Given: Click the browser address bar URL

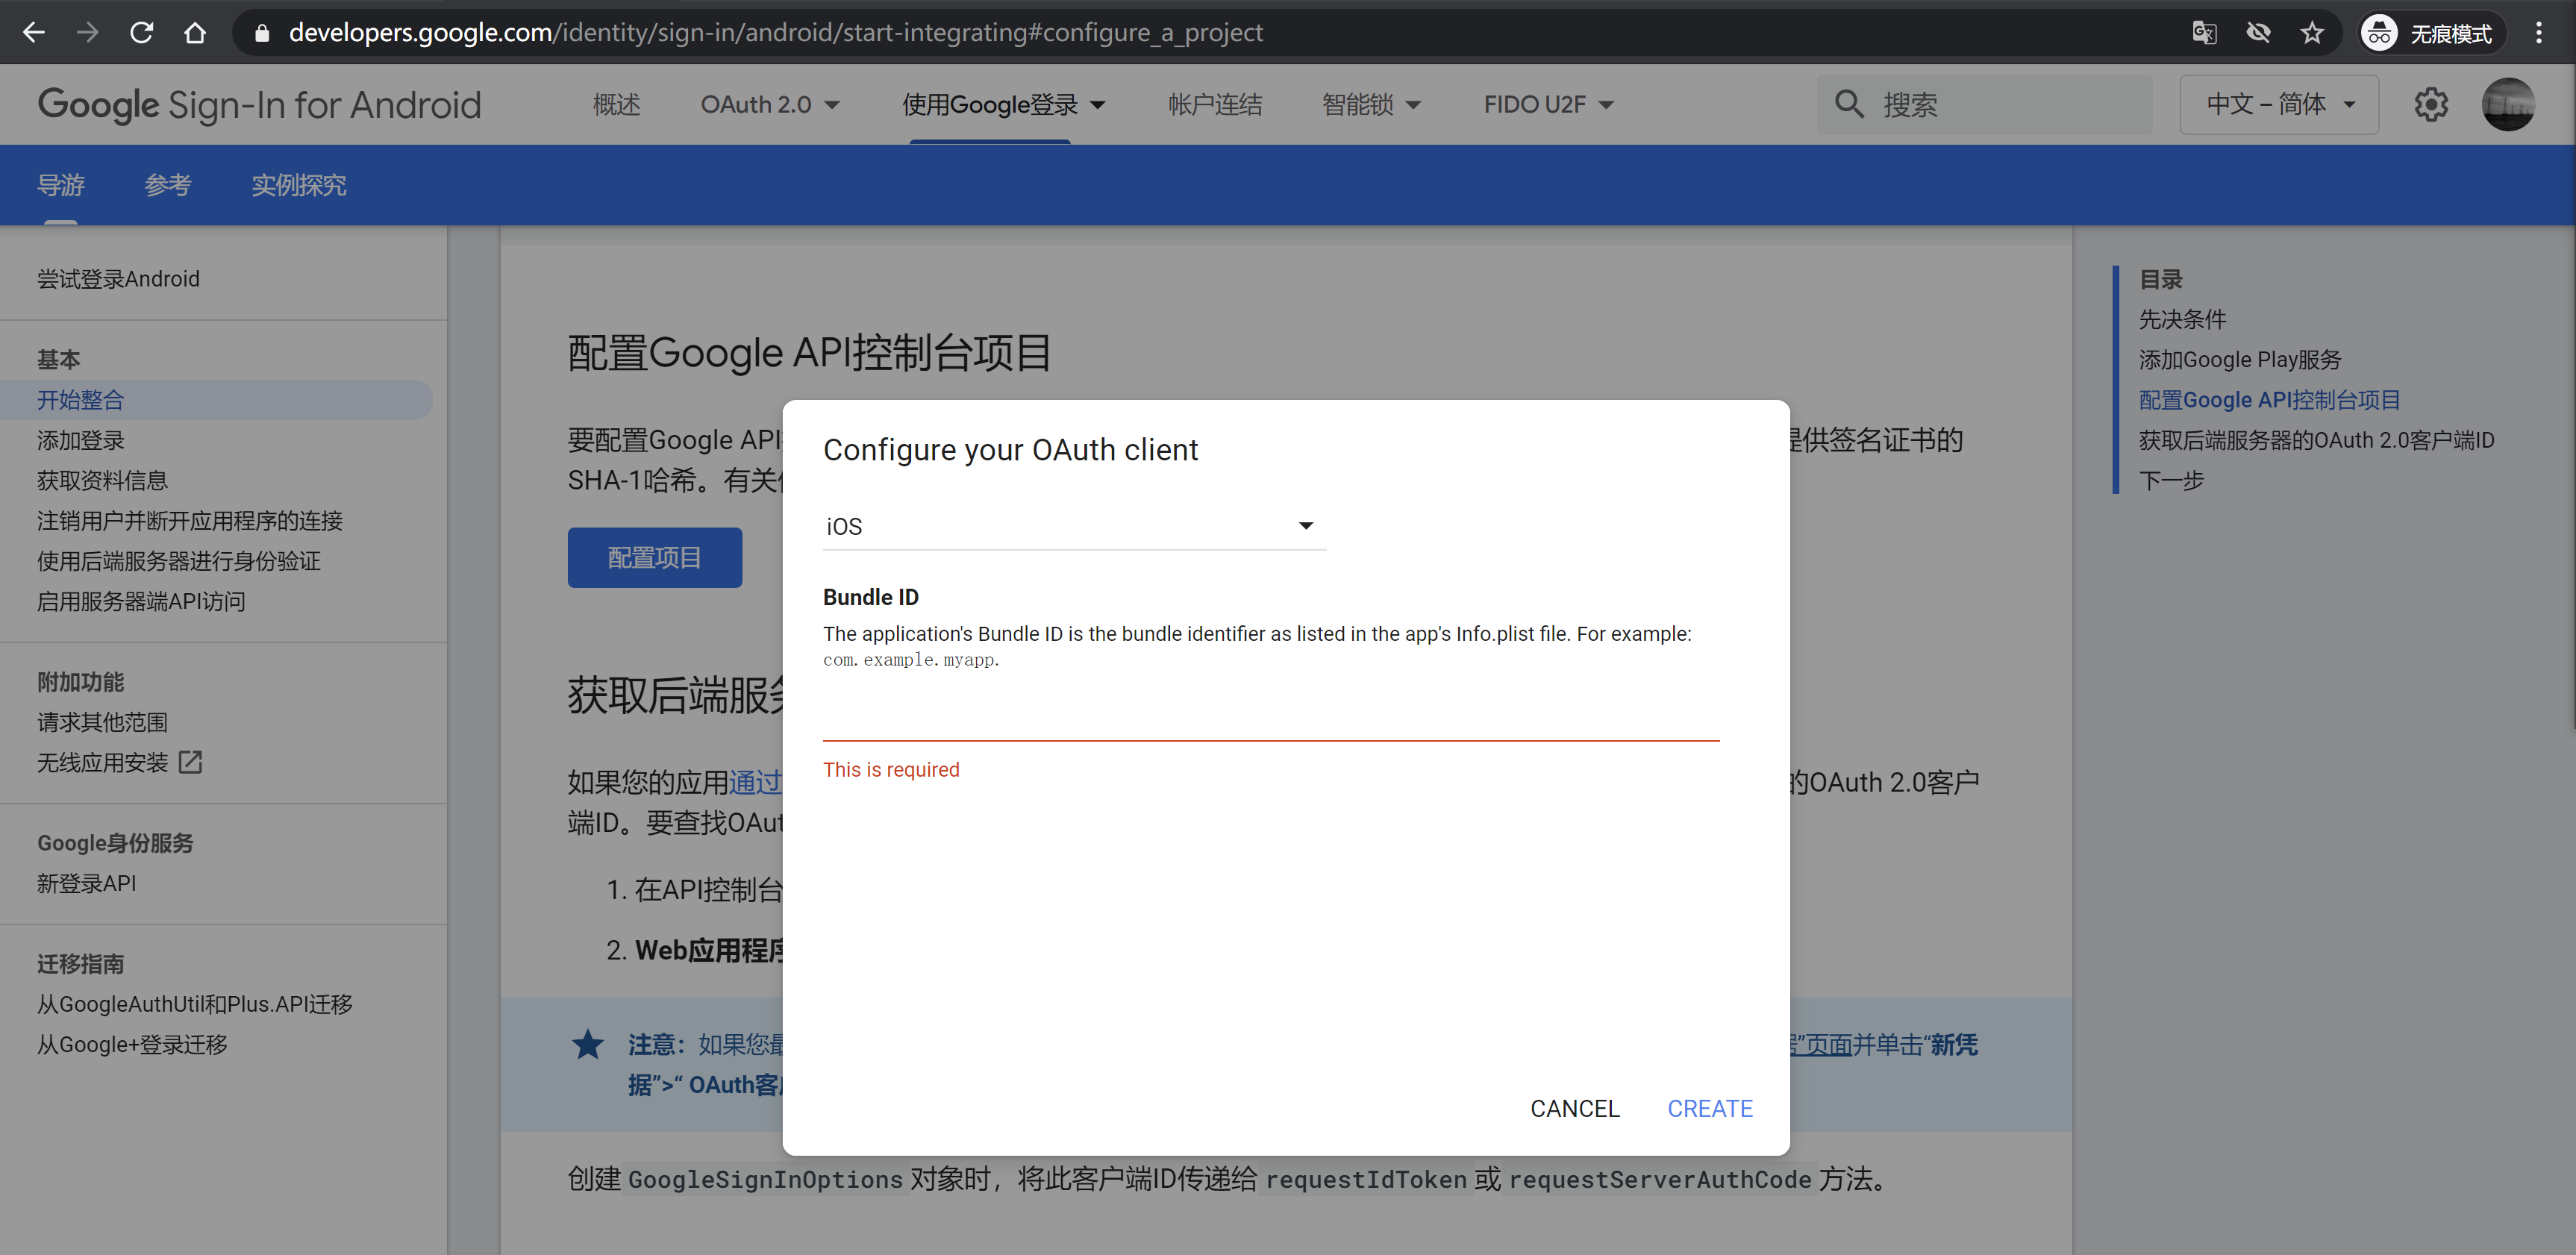Looking at the screenshot, I should coord(775,33).
